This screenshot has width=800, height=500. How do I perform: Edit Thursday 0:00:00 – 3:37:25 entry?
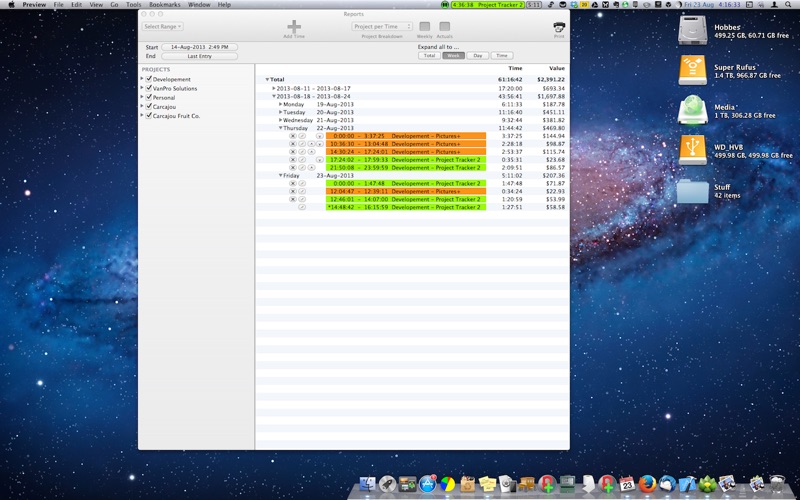pos(302,136)
